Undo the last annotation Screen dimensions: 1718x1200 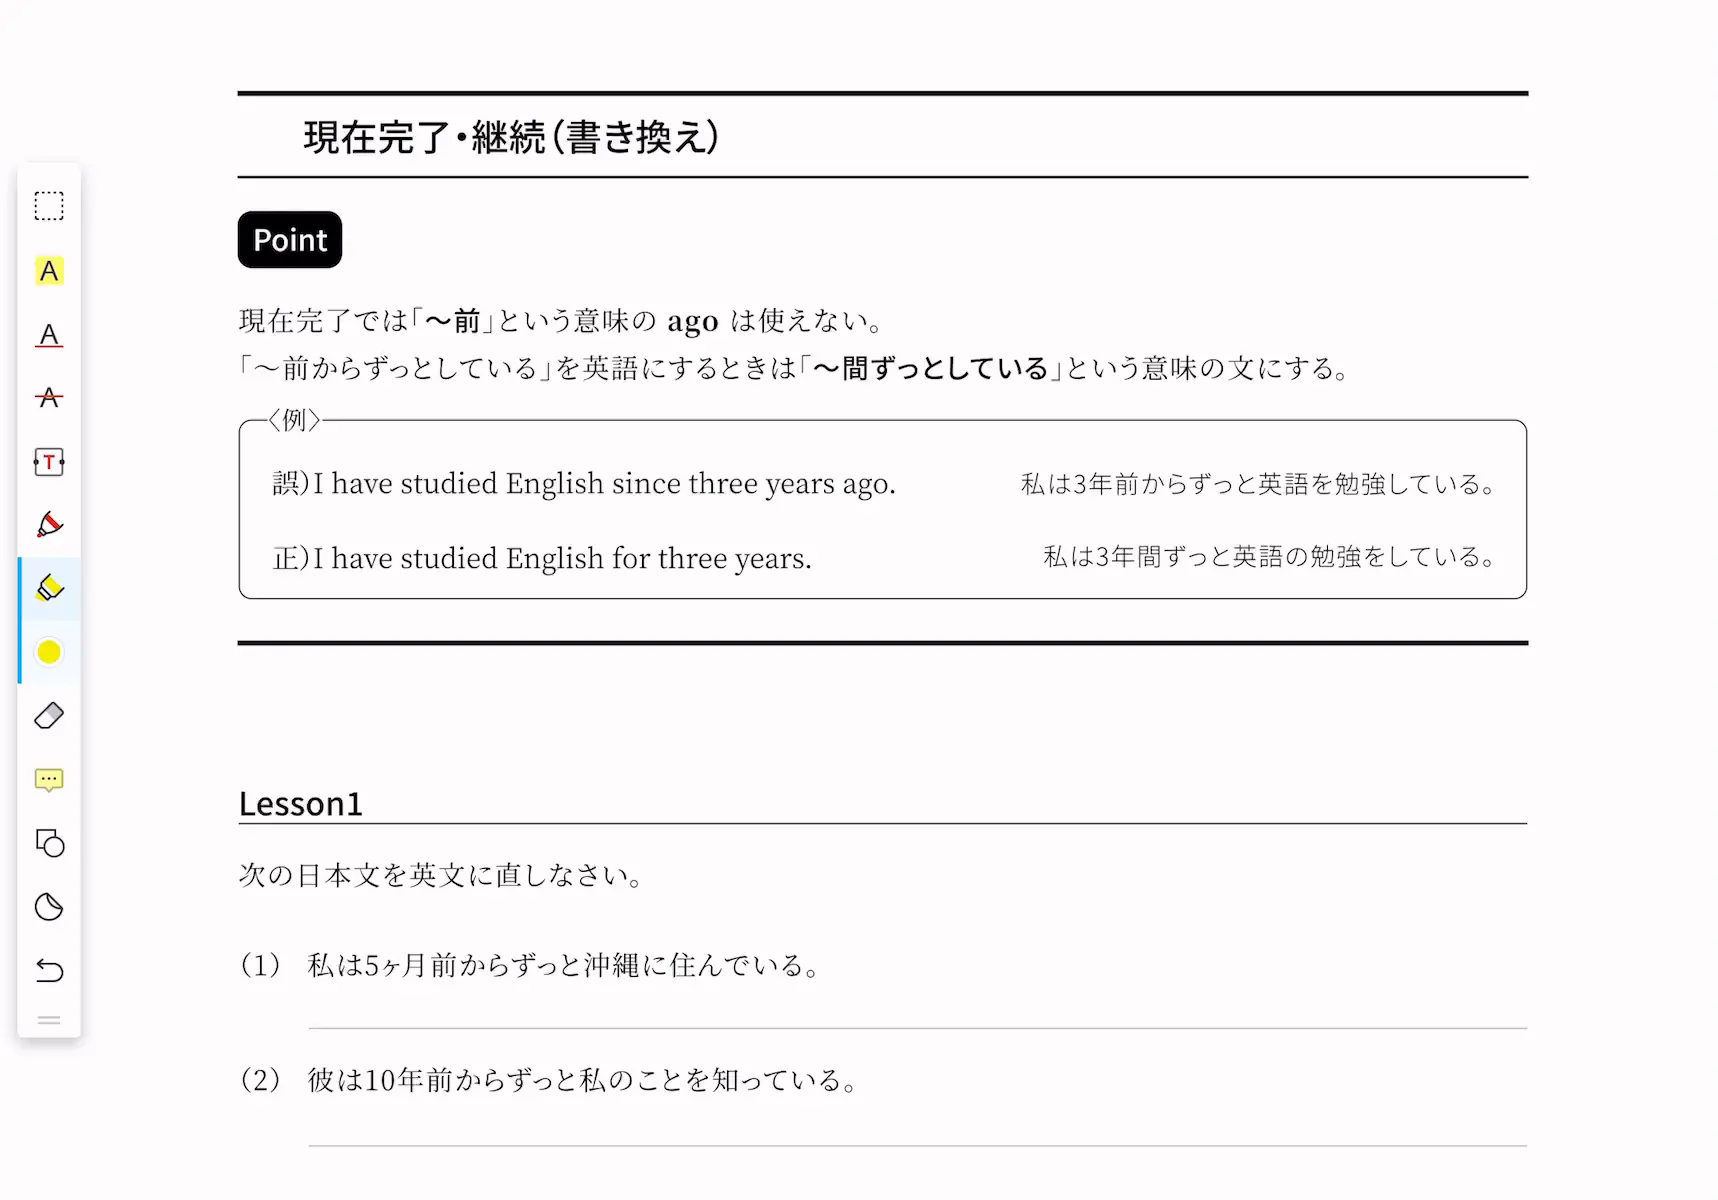click(49, 970)
